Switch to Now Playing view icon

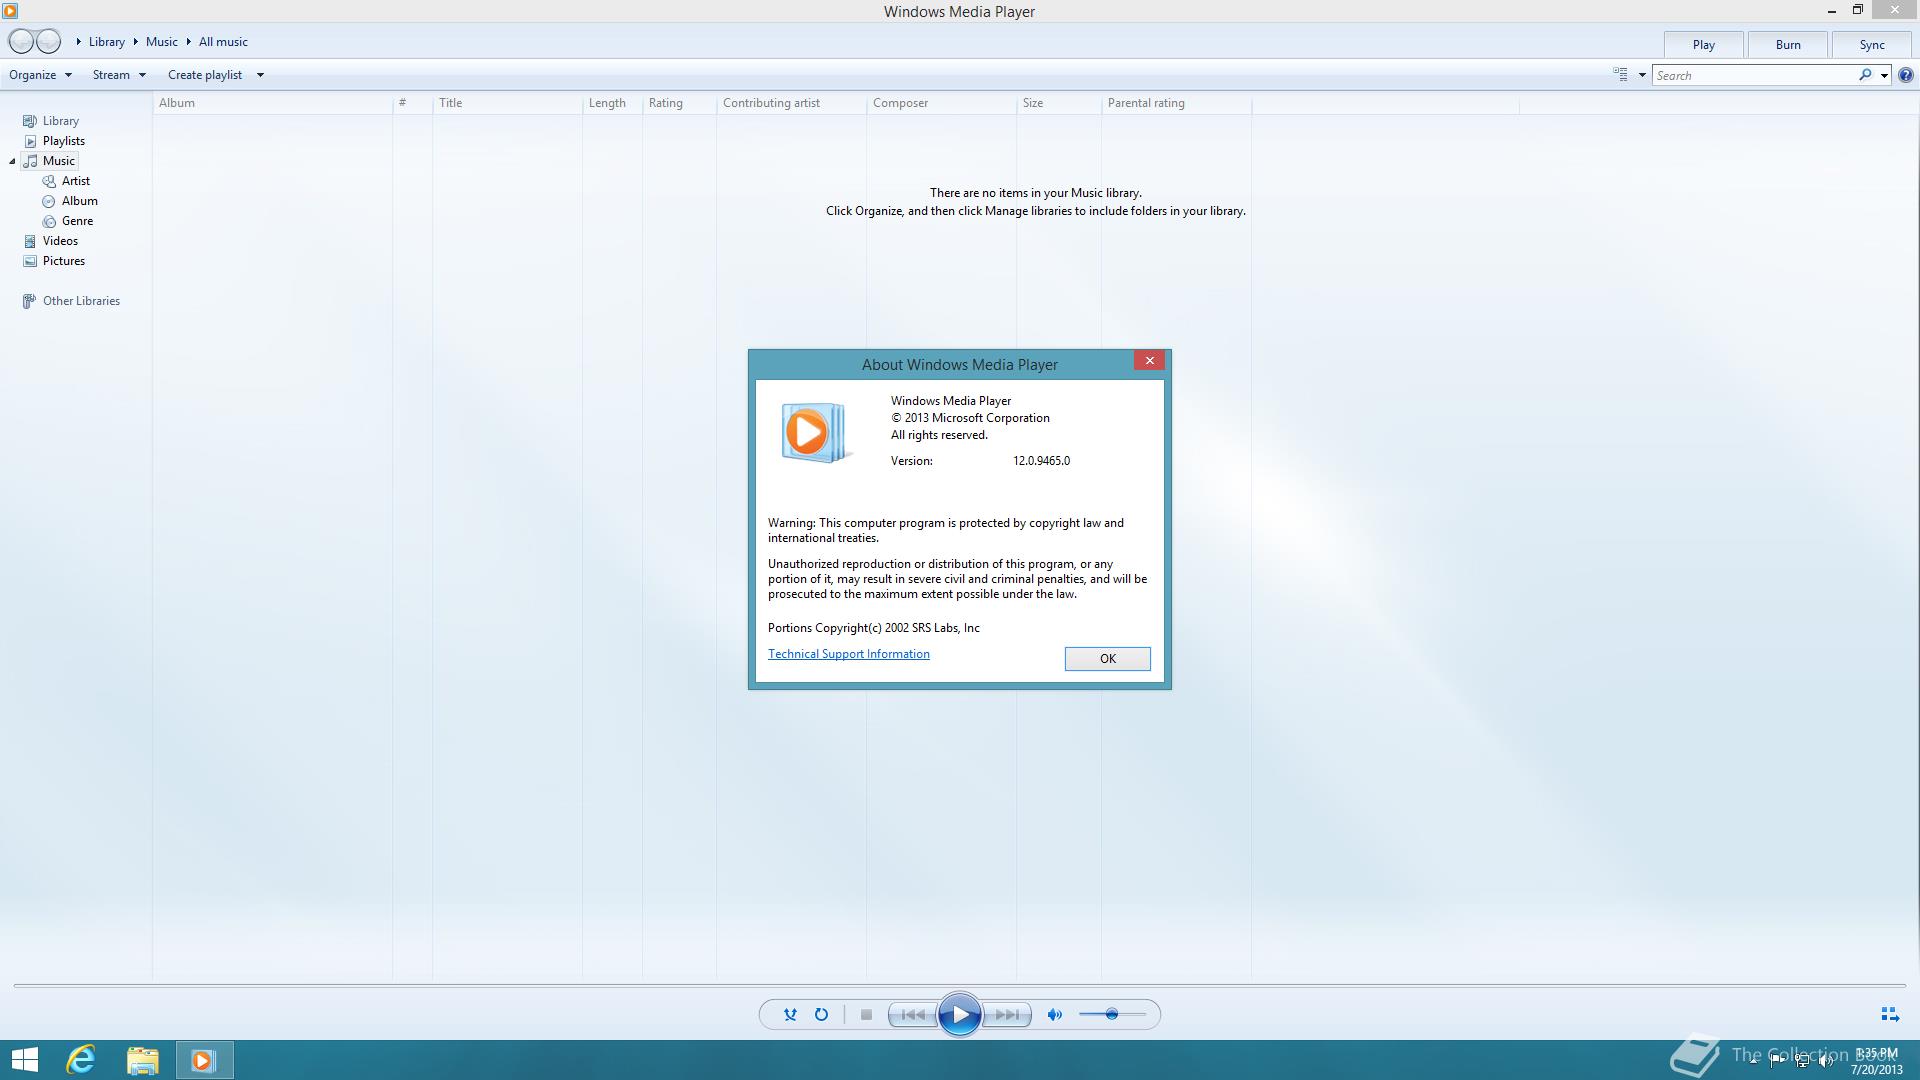tap(1889, 1014)
